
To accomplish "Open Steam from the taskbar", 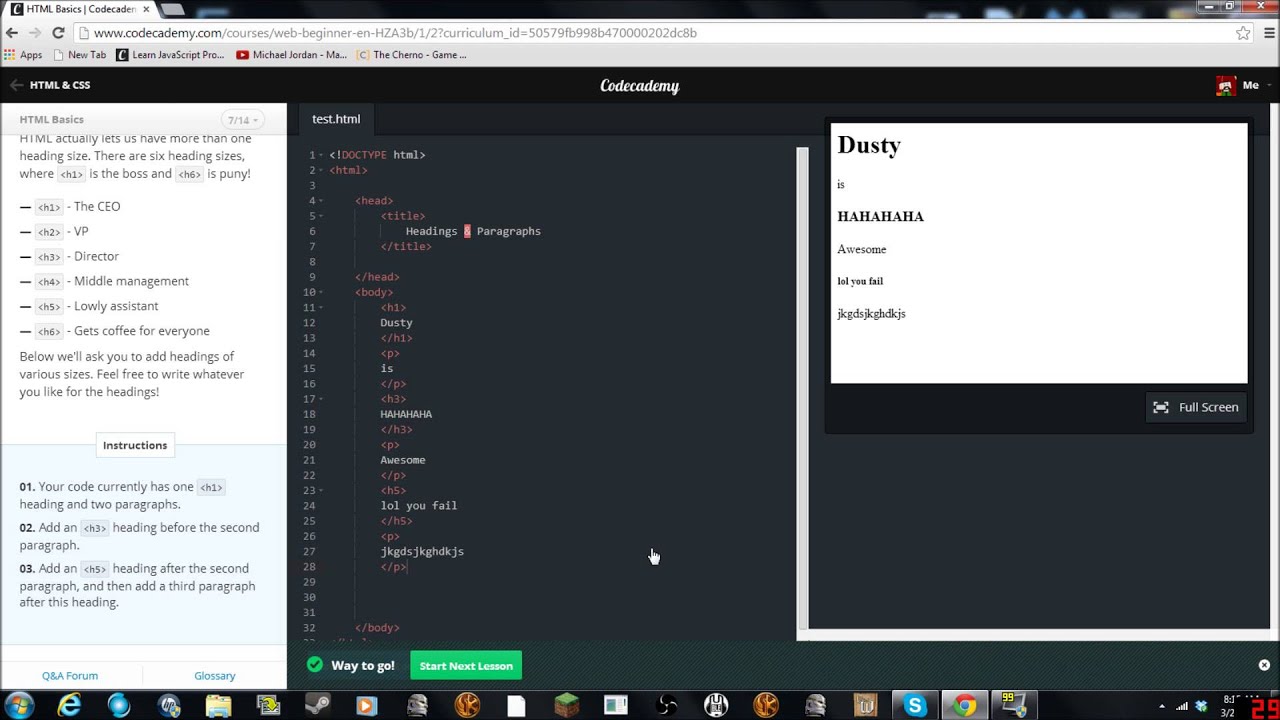I will pyautogui.click(x=317, y=706).
